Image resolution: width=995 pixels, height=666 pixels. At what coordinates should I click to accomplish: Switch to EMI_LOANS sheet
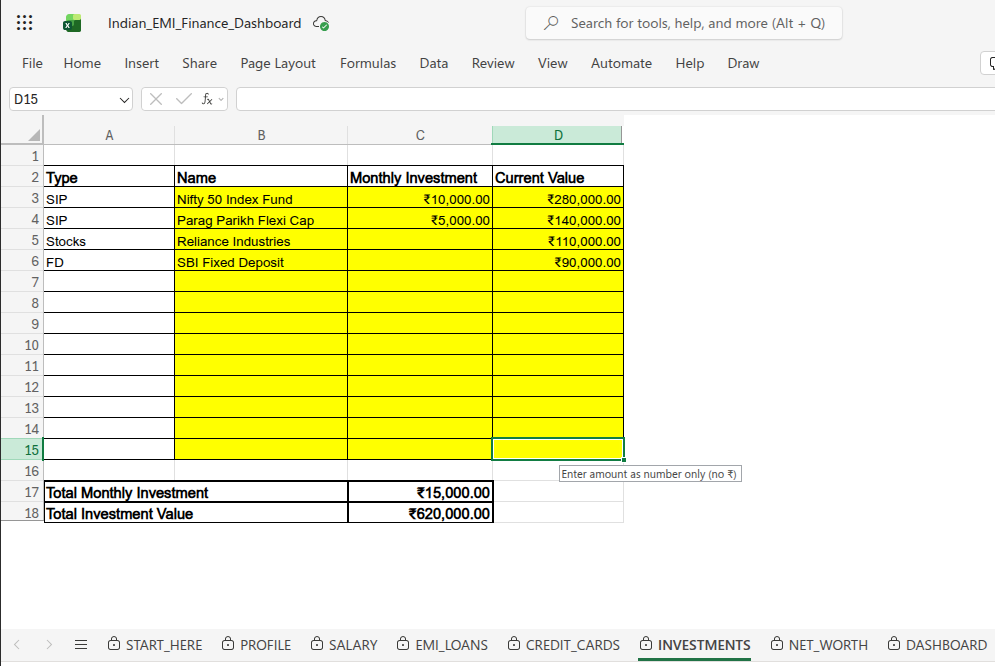coord(442,644)
